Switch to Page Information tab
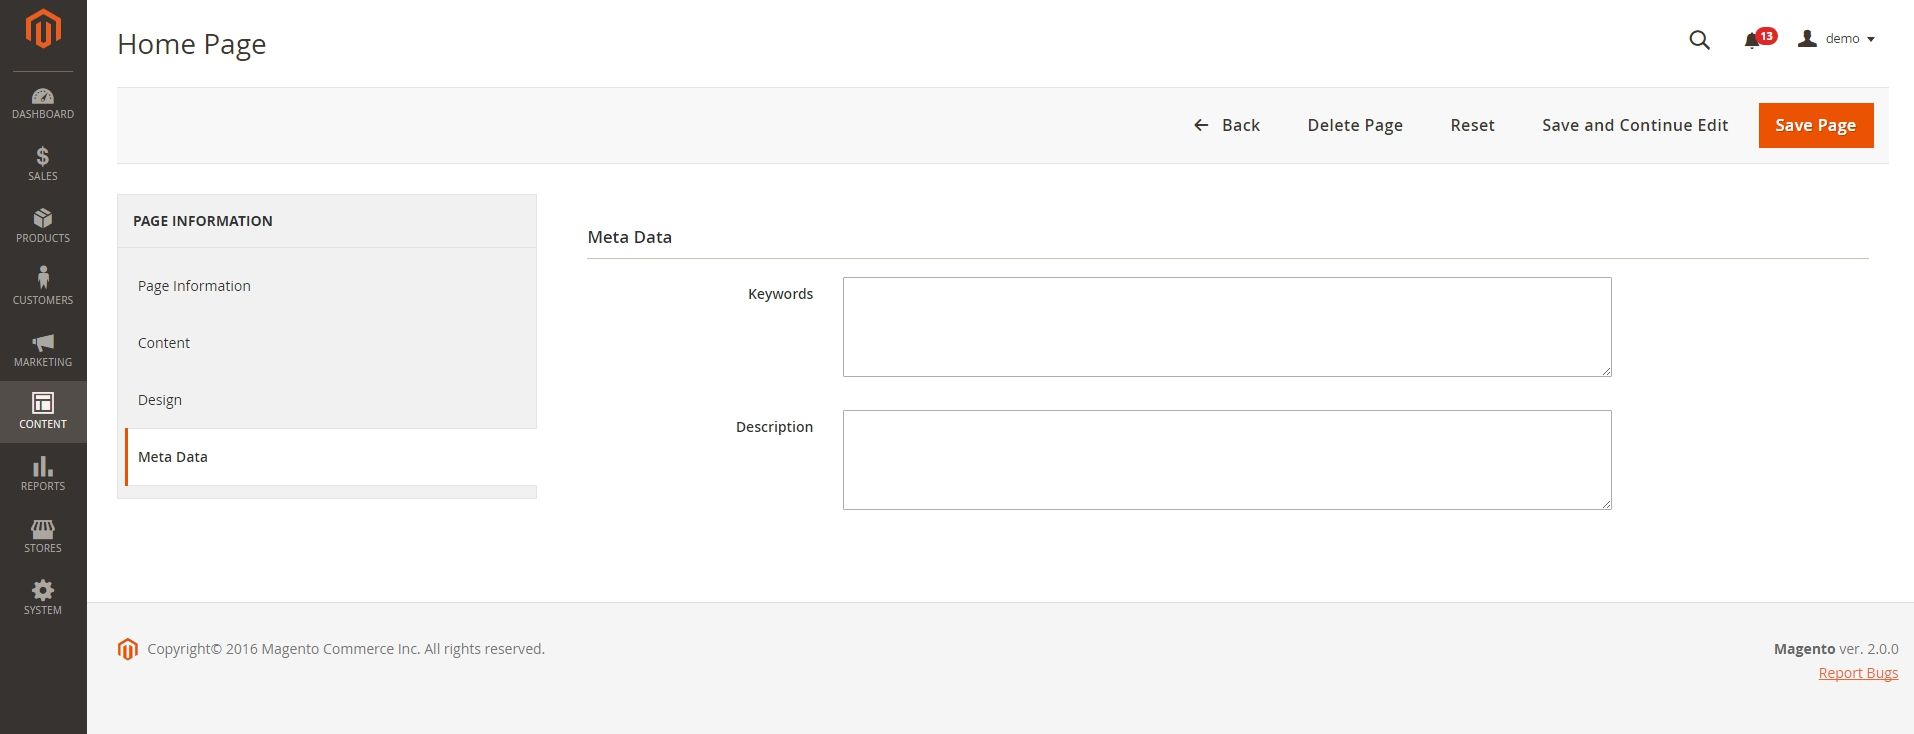The image size is (1914, 734). tap(327, 286)
